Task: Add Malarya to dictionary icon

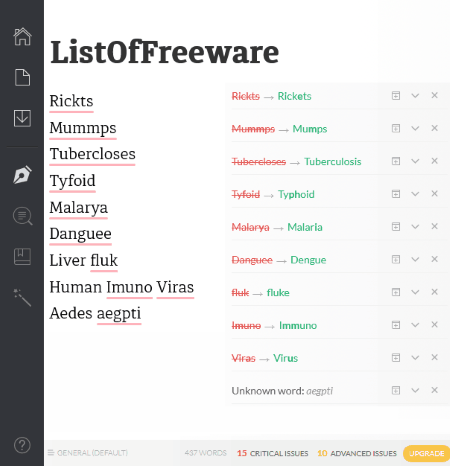Action: pyautogui.click(x=396, y=227)
